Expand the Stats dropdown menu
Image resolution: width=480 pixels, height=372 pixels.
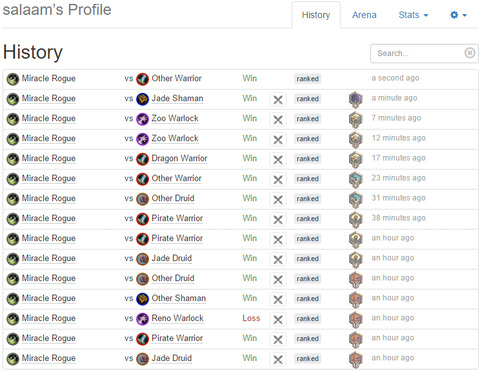pos(413,15)
